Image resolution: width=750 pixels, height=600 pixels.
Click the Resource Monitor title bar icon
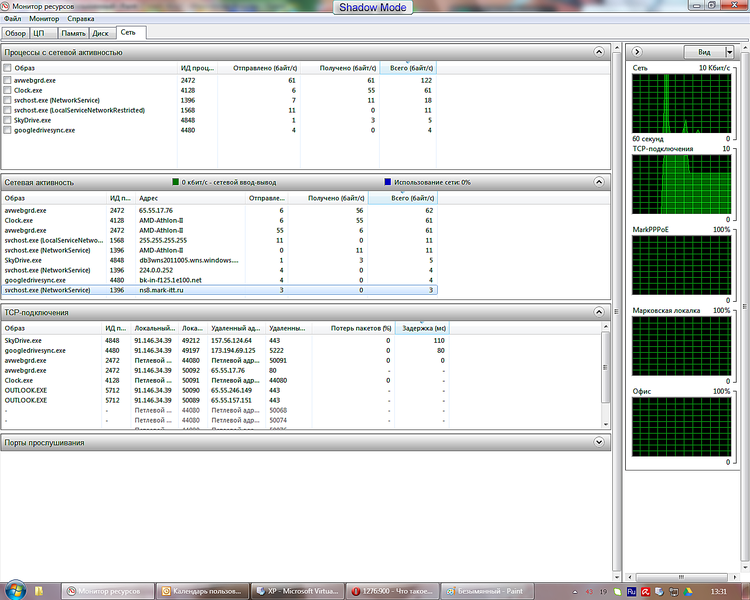coord(5,6)
